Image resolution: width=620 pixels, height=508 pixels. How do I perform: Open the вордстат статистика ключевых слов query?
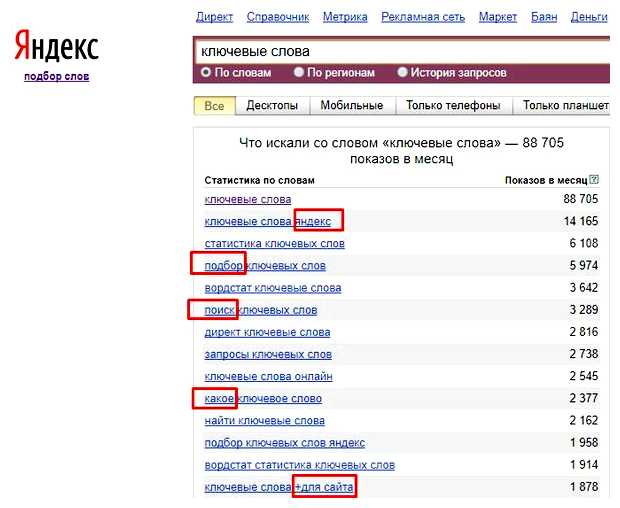(300, 465)
